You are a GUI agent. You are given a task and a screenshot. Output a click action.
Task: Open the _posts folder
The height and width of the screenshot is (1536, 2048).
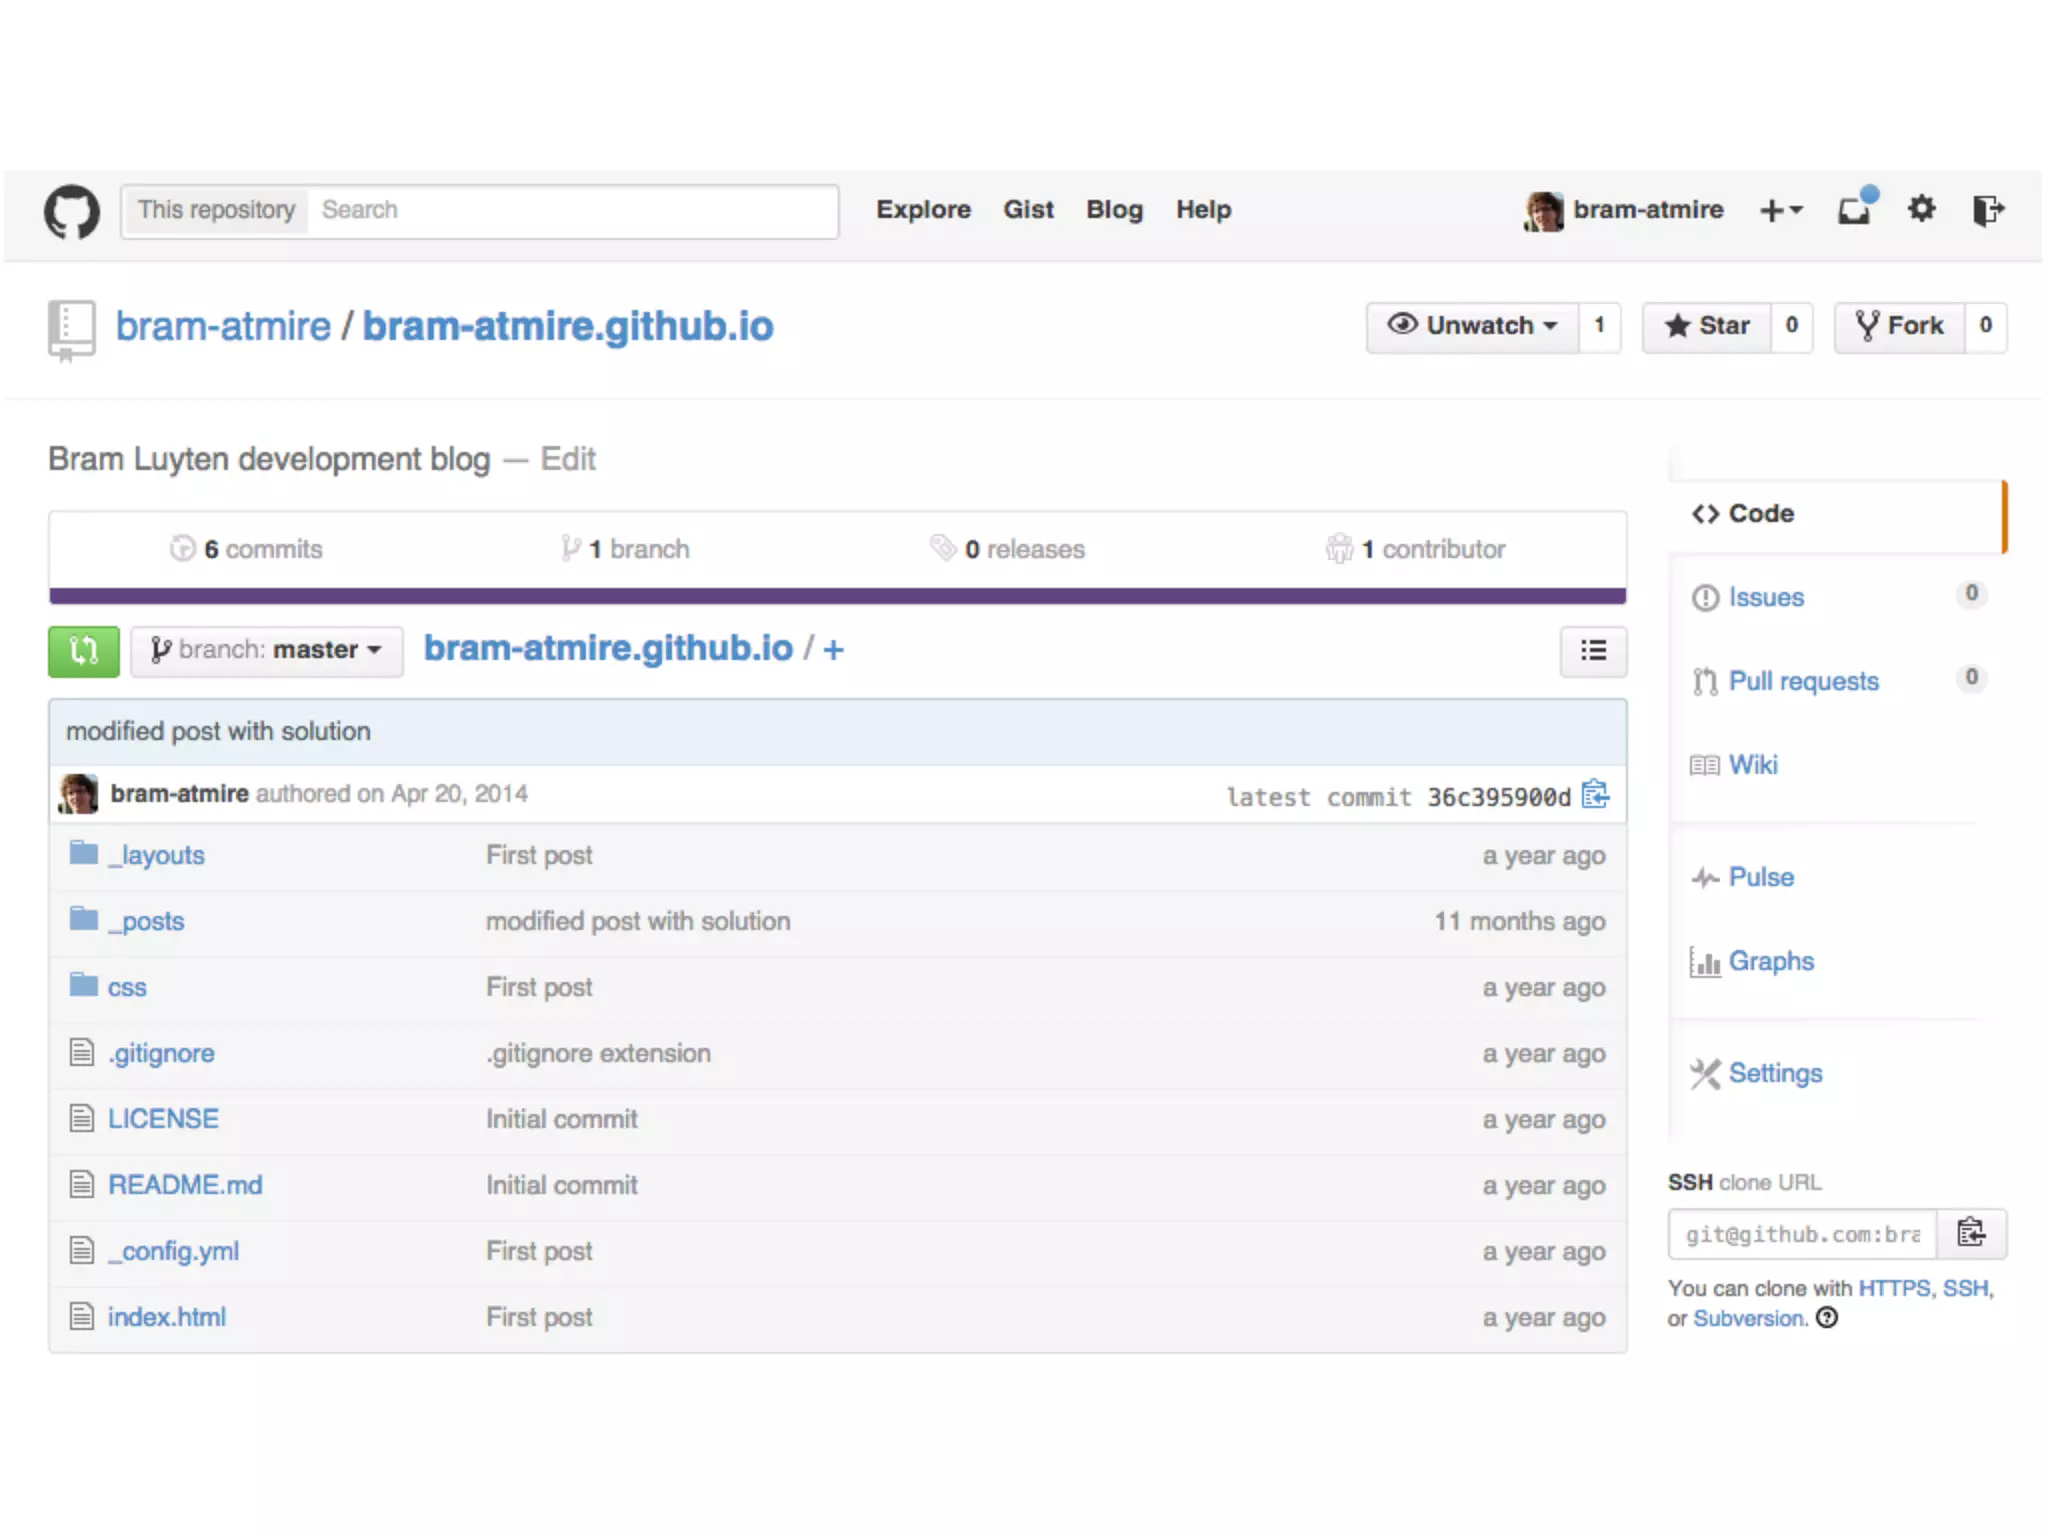[x=152, y=921]
